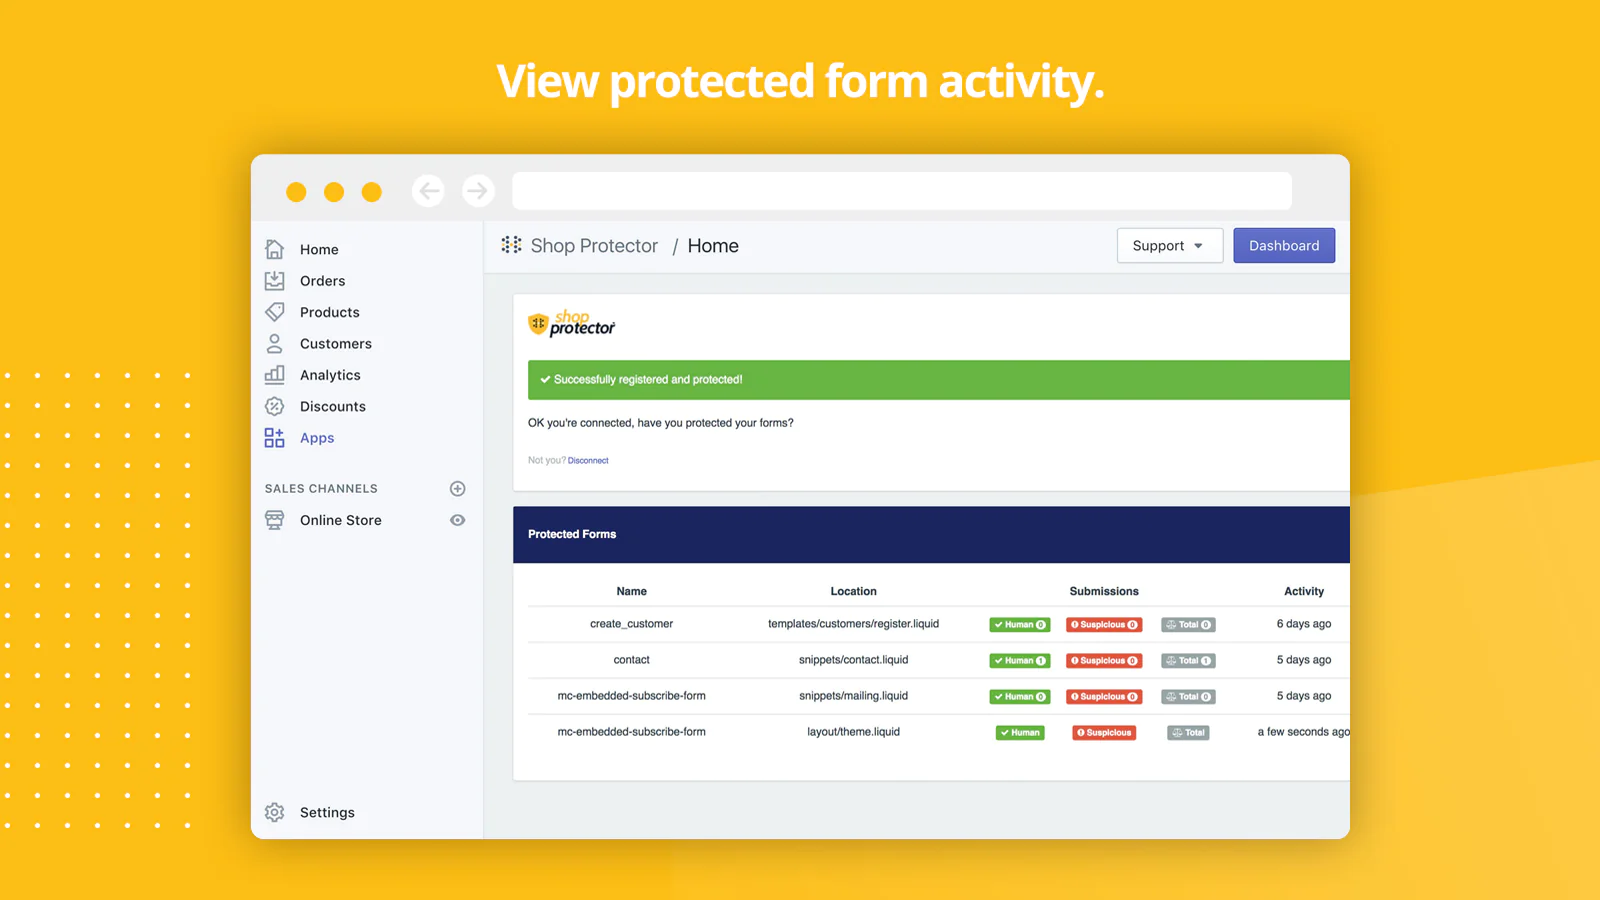Click the Online Store storefront icon
1600x900 pixels.
(x=275, y=520)
